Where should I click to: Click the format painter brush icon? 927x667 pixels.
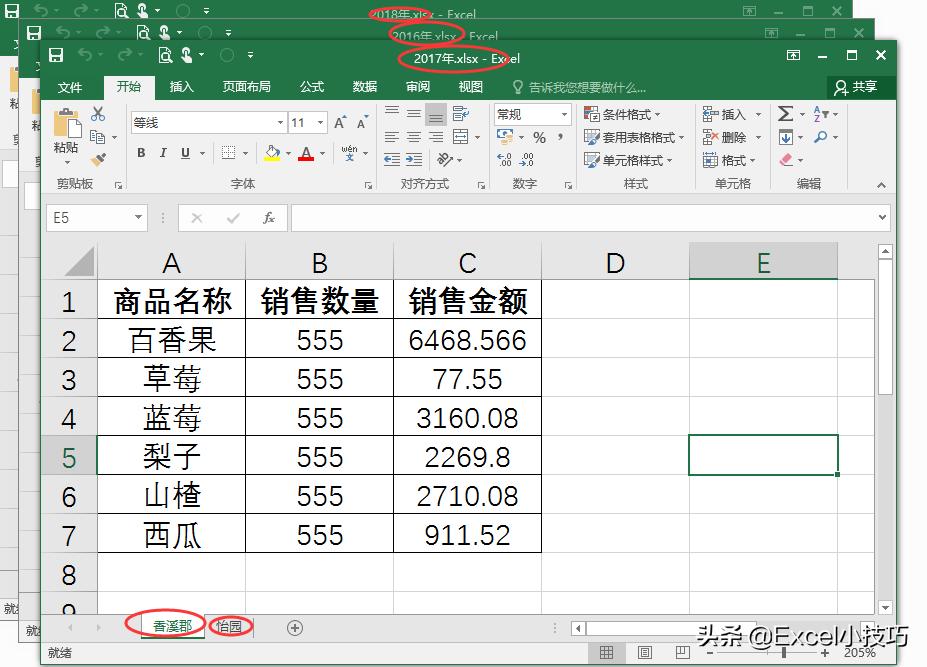coord(97,156)
